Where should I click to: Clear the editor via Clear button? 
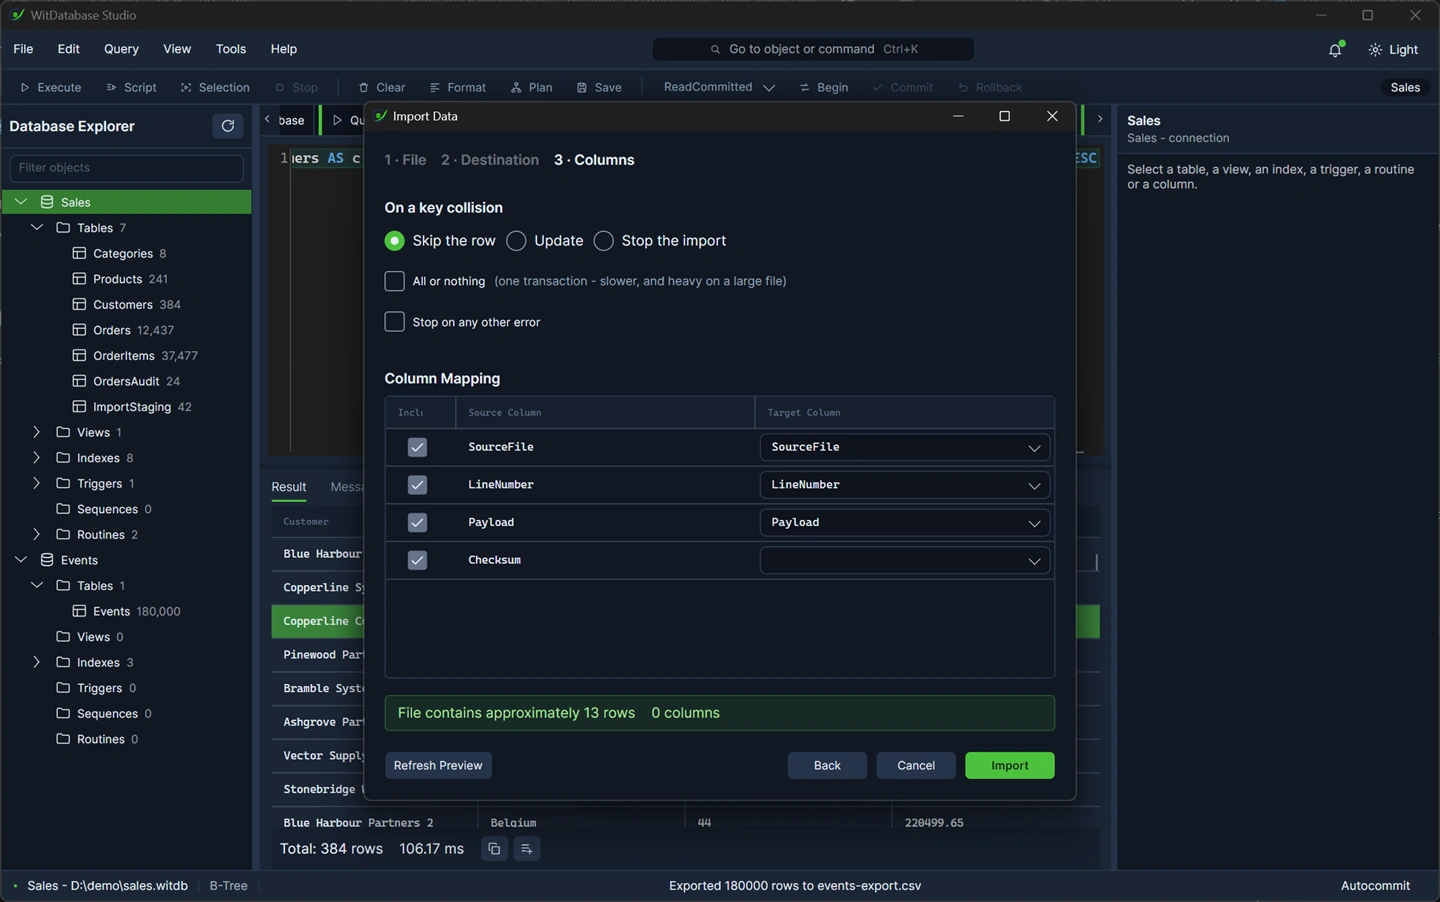click(381, 87)
